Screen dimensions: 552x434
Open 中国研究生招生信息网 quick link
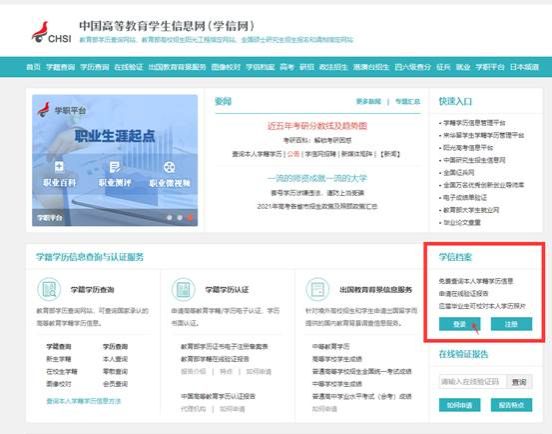[474, 160]
